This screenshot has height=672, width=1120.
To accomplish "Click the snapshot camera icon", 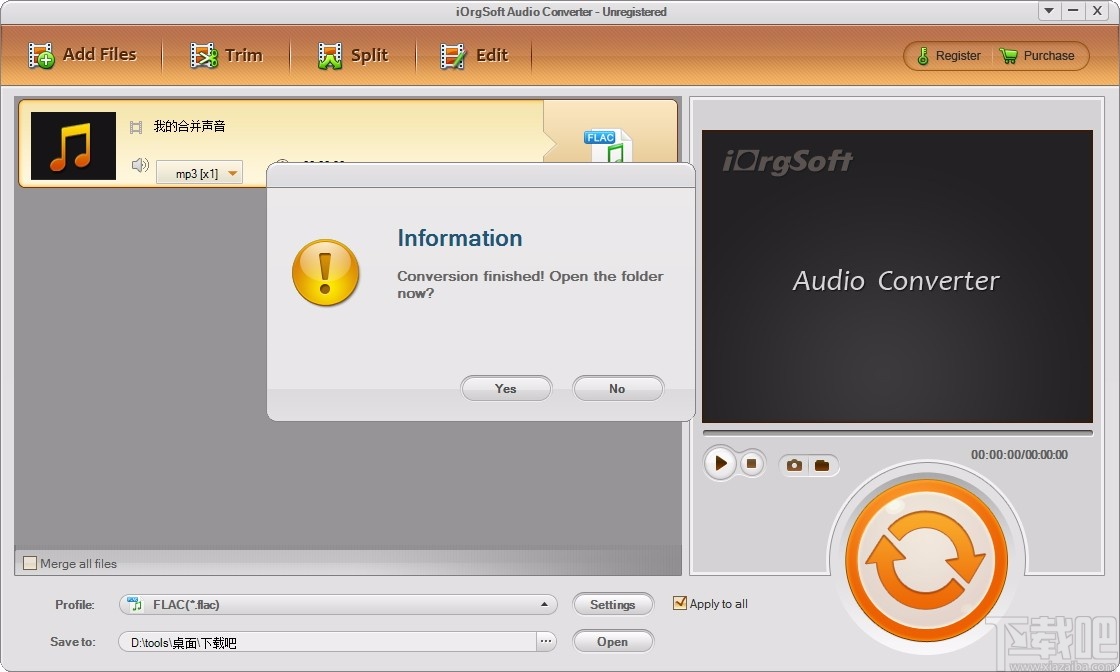I will (794, 464).
